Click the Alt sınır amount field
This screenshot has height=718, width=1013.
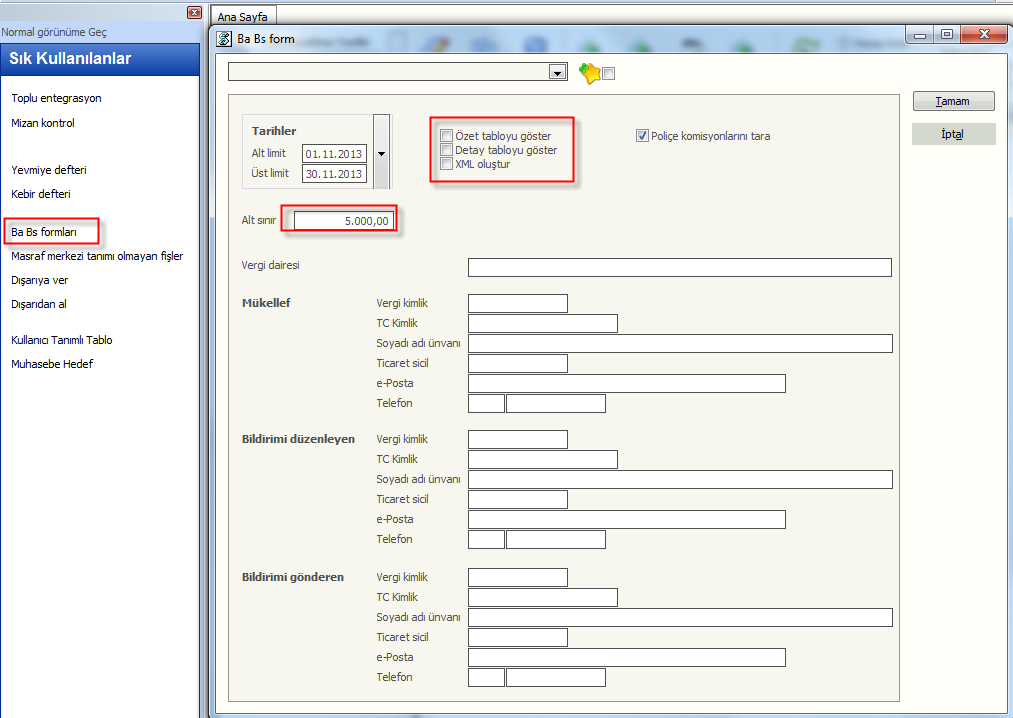coord(343,221)
